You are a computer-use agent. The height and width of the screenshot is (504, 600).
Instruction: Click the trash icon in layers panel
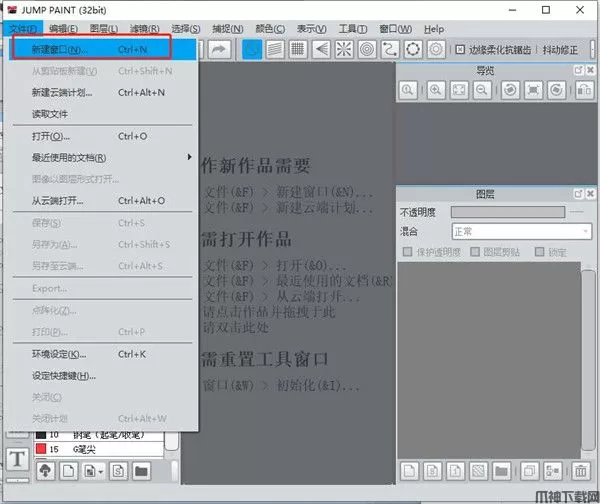[581, 471]
